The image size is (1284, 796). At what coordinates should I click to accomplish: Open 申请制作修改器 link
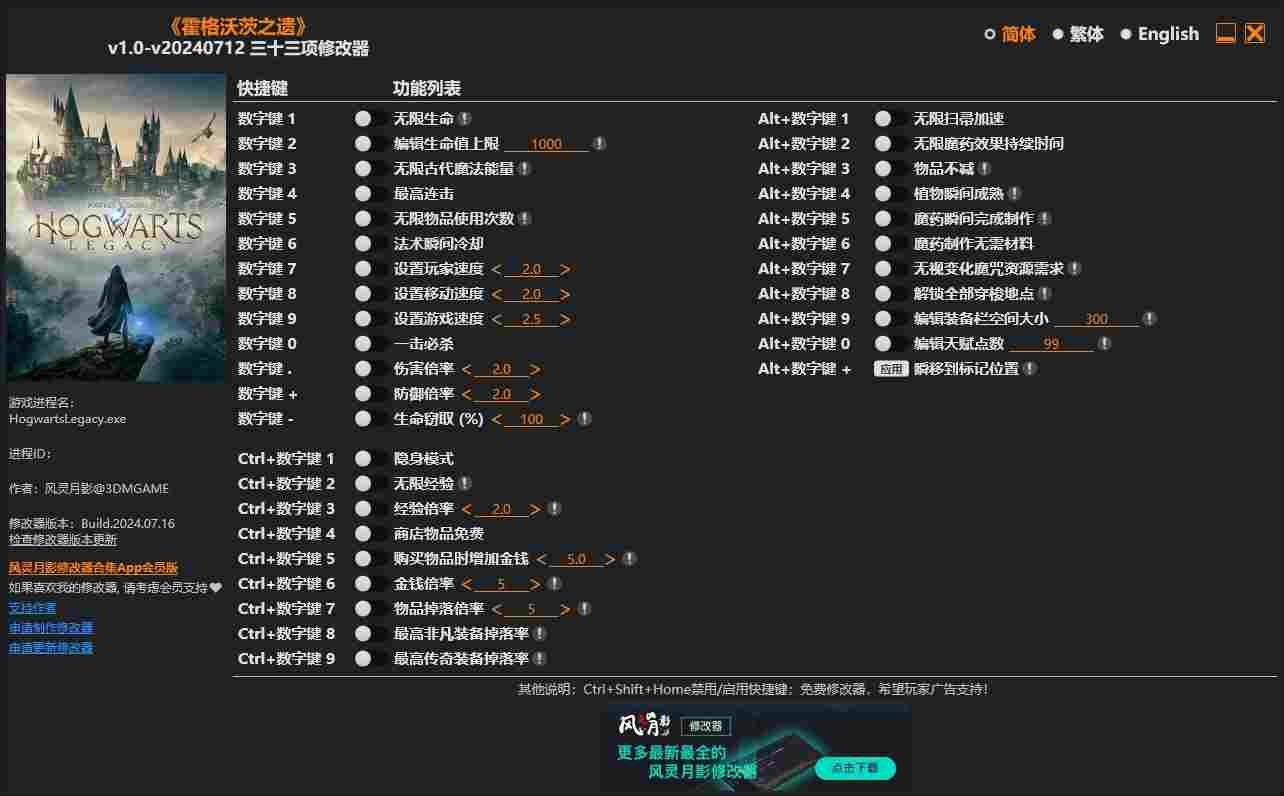(x=51, y=627)
